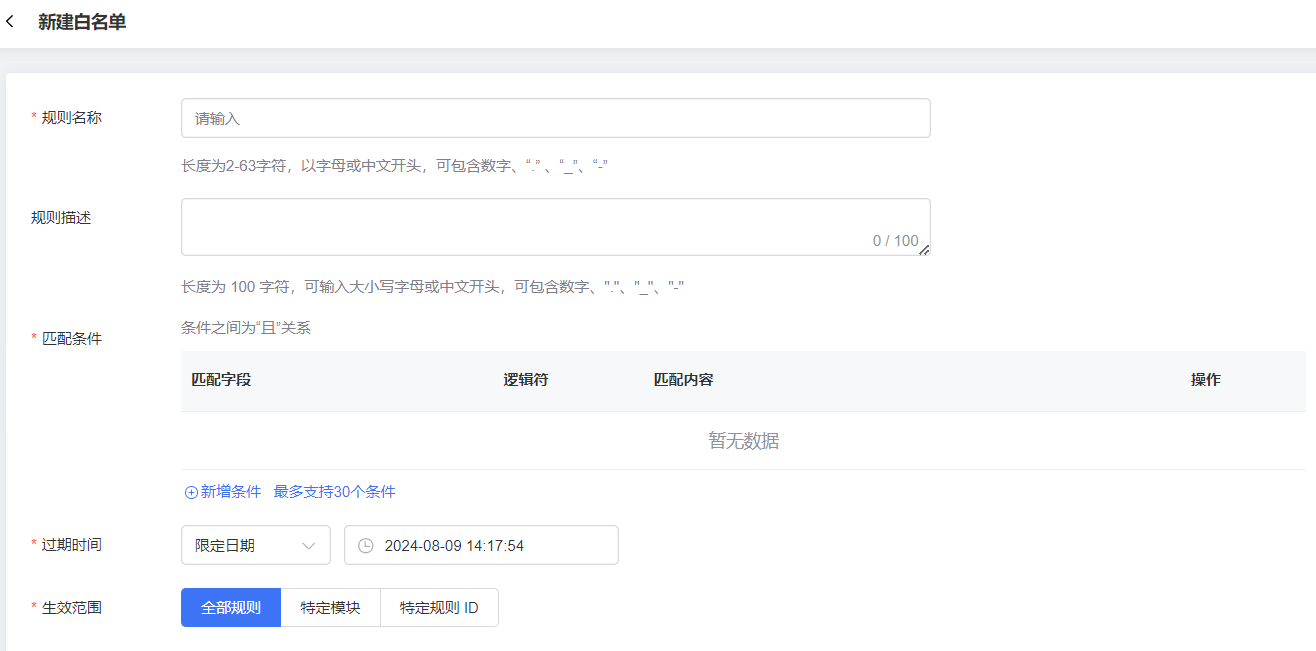Click the 新增条件 link text
Viewport: 1316px width, 651px height.
tap(231, 492)
